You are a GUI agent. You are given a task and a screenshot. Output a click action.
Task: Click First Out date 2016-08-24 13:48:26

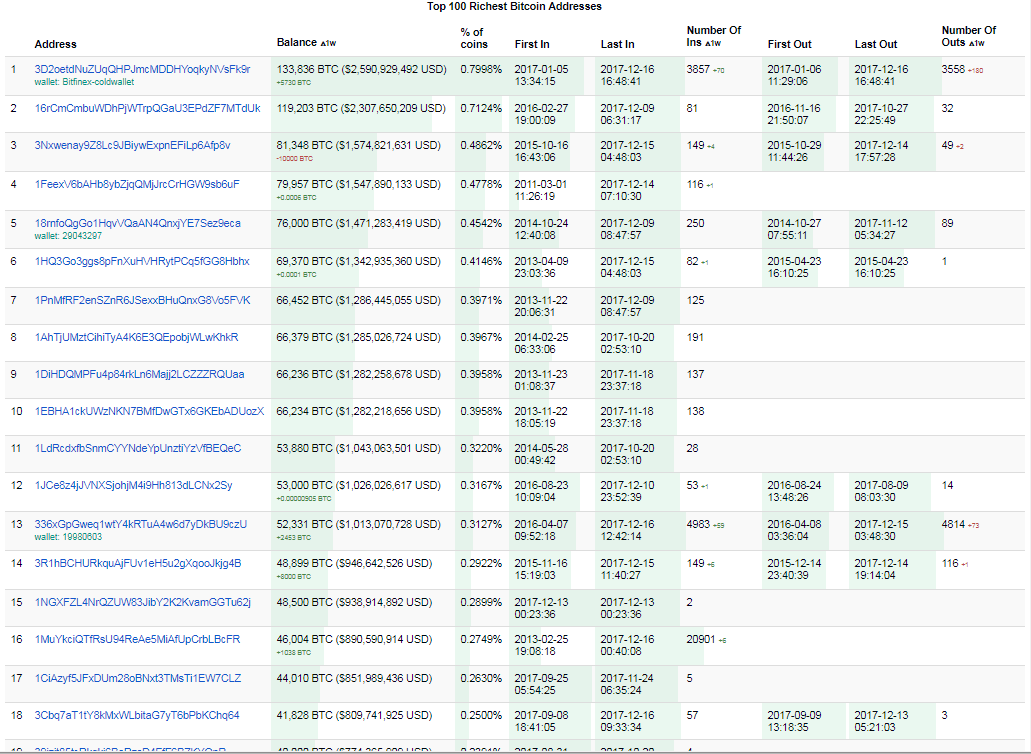coord(794,491)
